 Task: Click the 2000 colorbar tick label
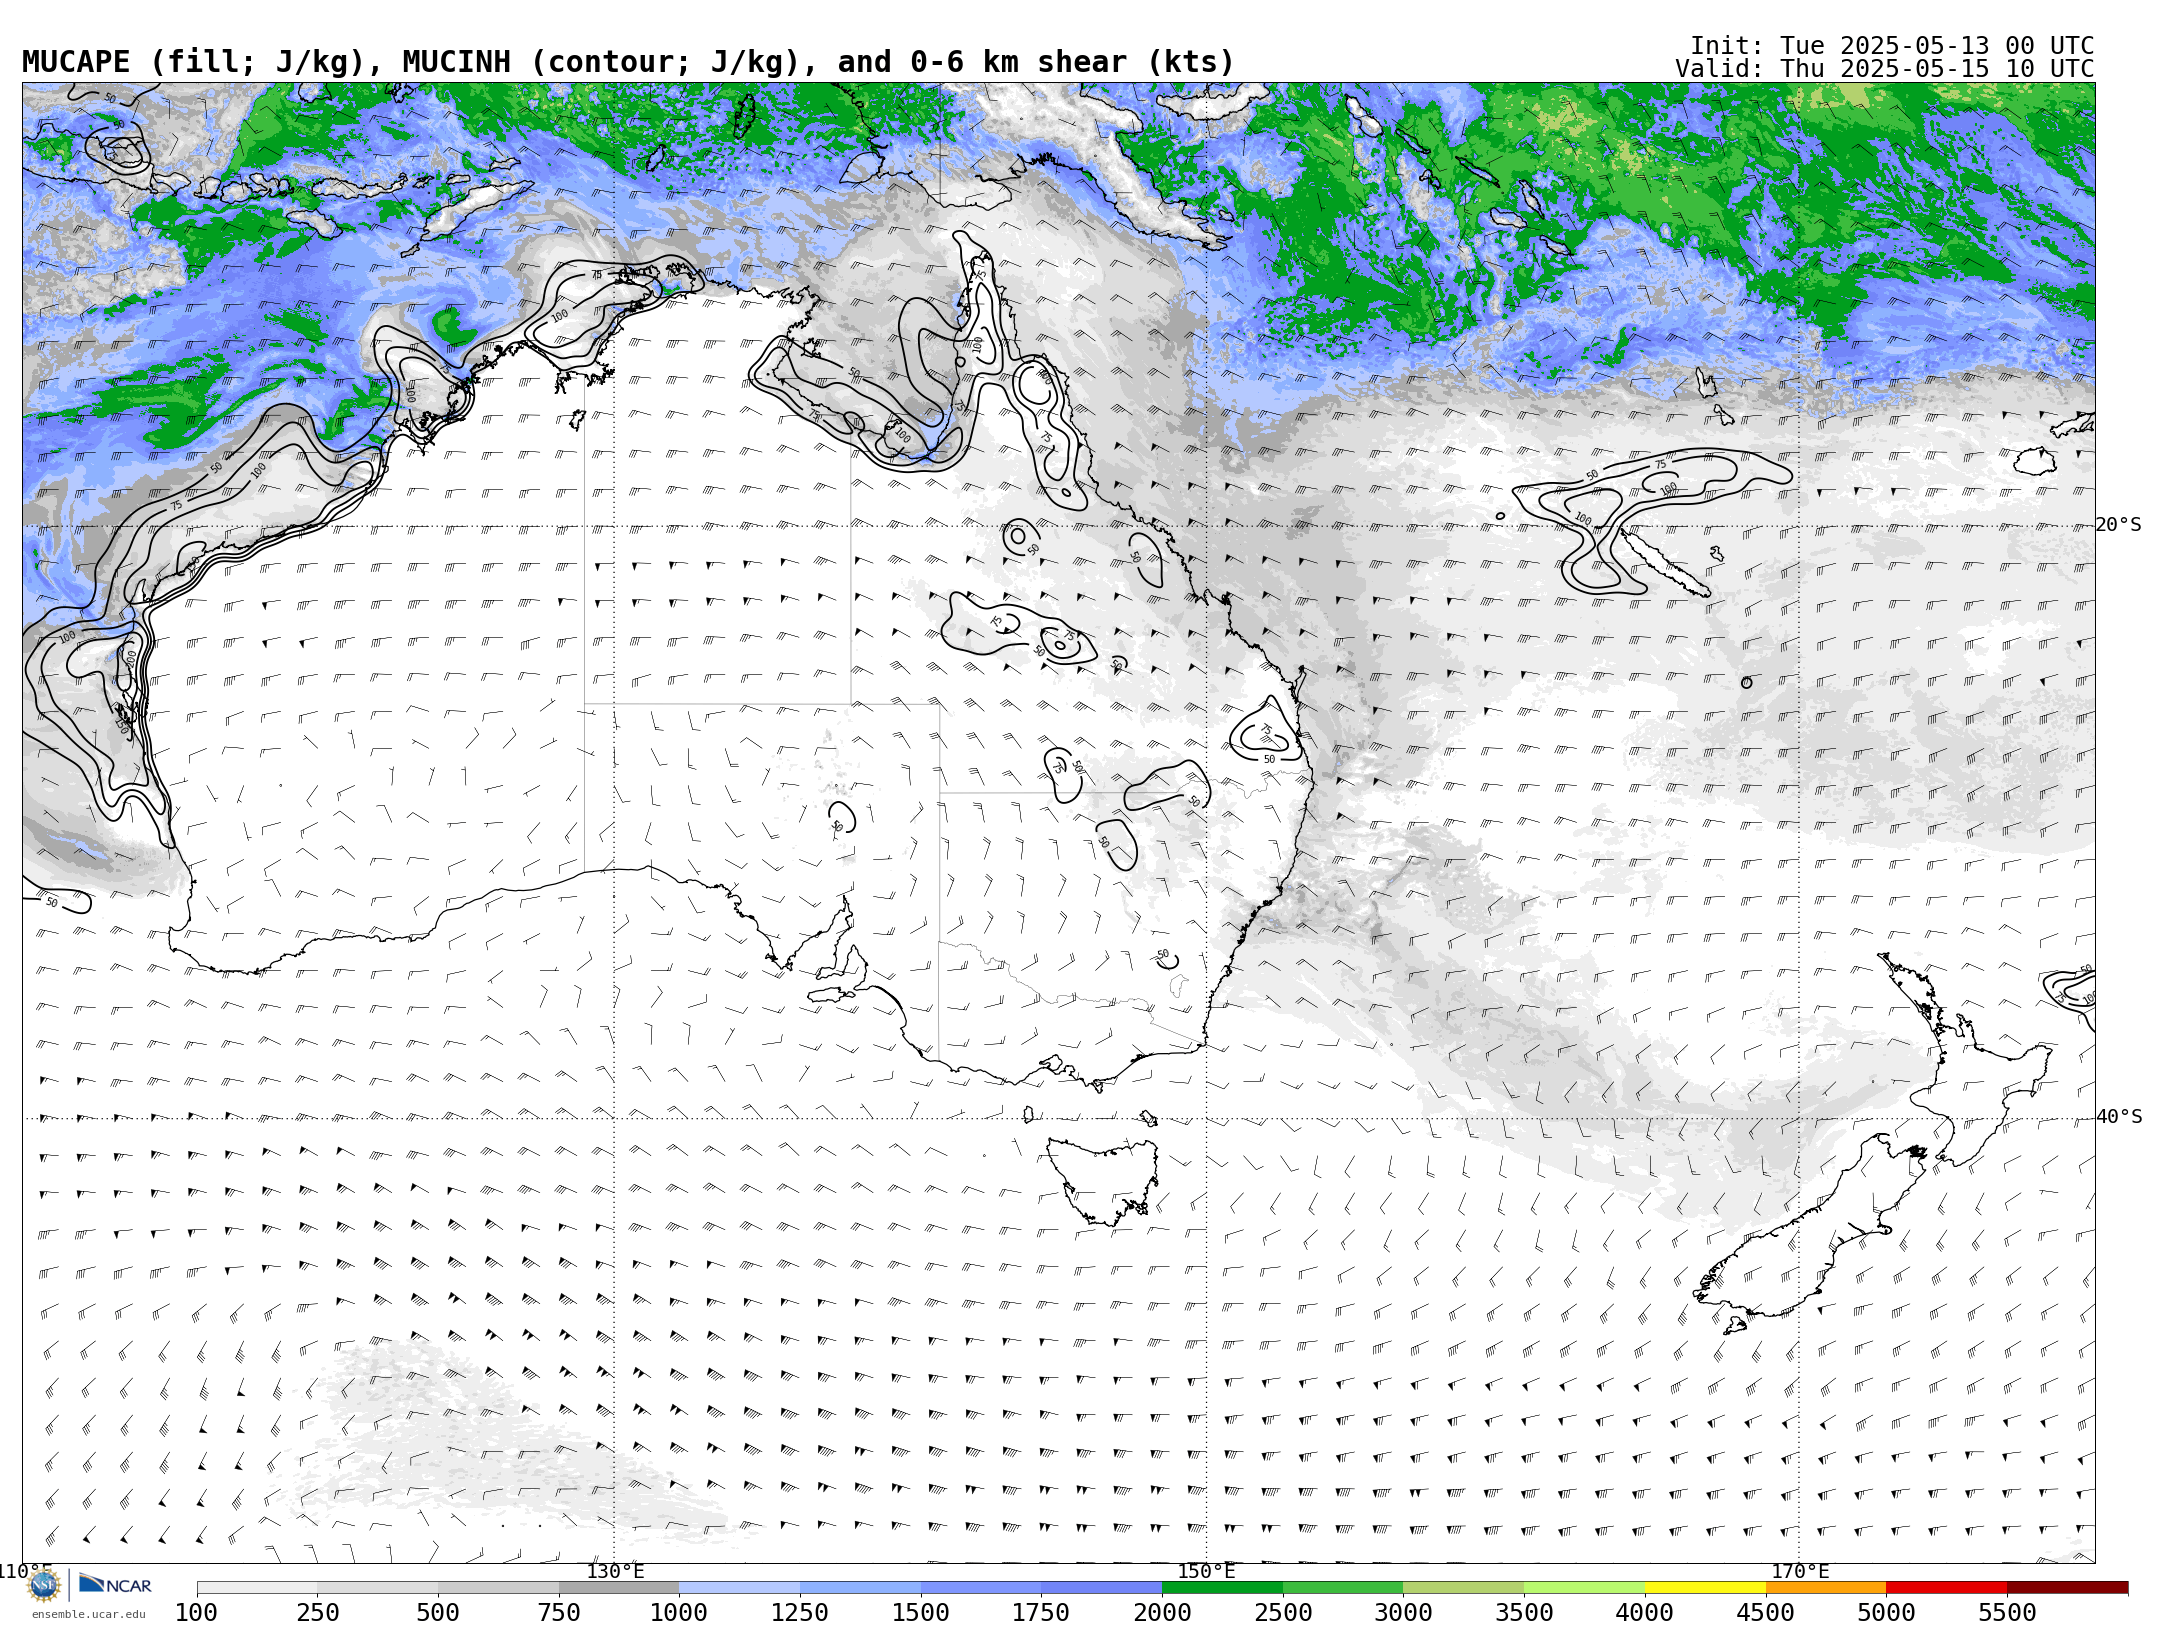[x=1162, y=1613]
